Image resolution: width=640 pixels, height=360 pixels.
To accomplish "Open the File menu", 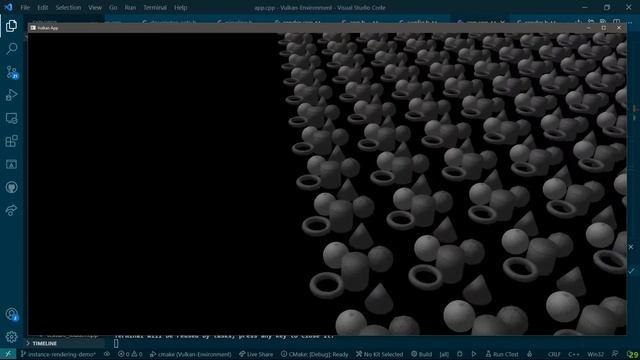I will pos(25,7).
